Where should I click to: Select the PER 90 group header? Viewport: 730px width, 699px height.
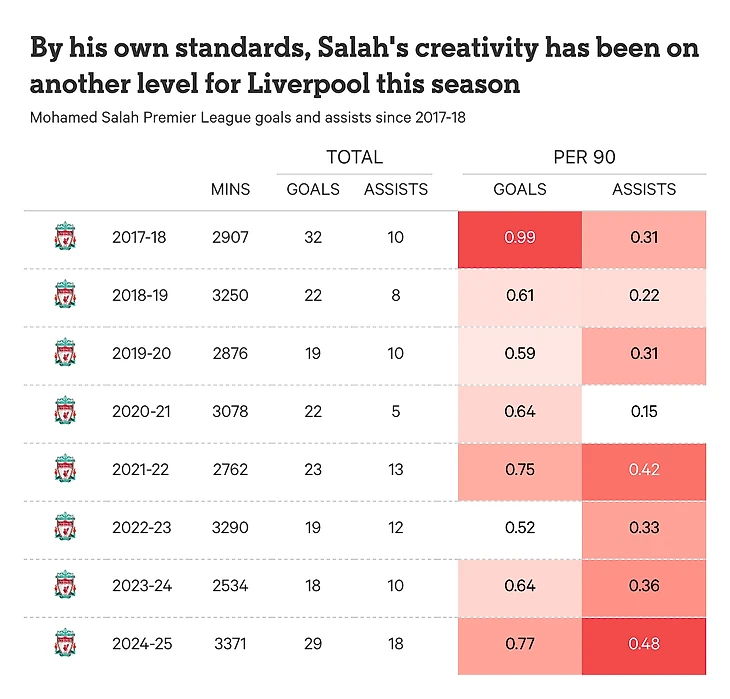[x=583, y=157]
